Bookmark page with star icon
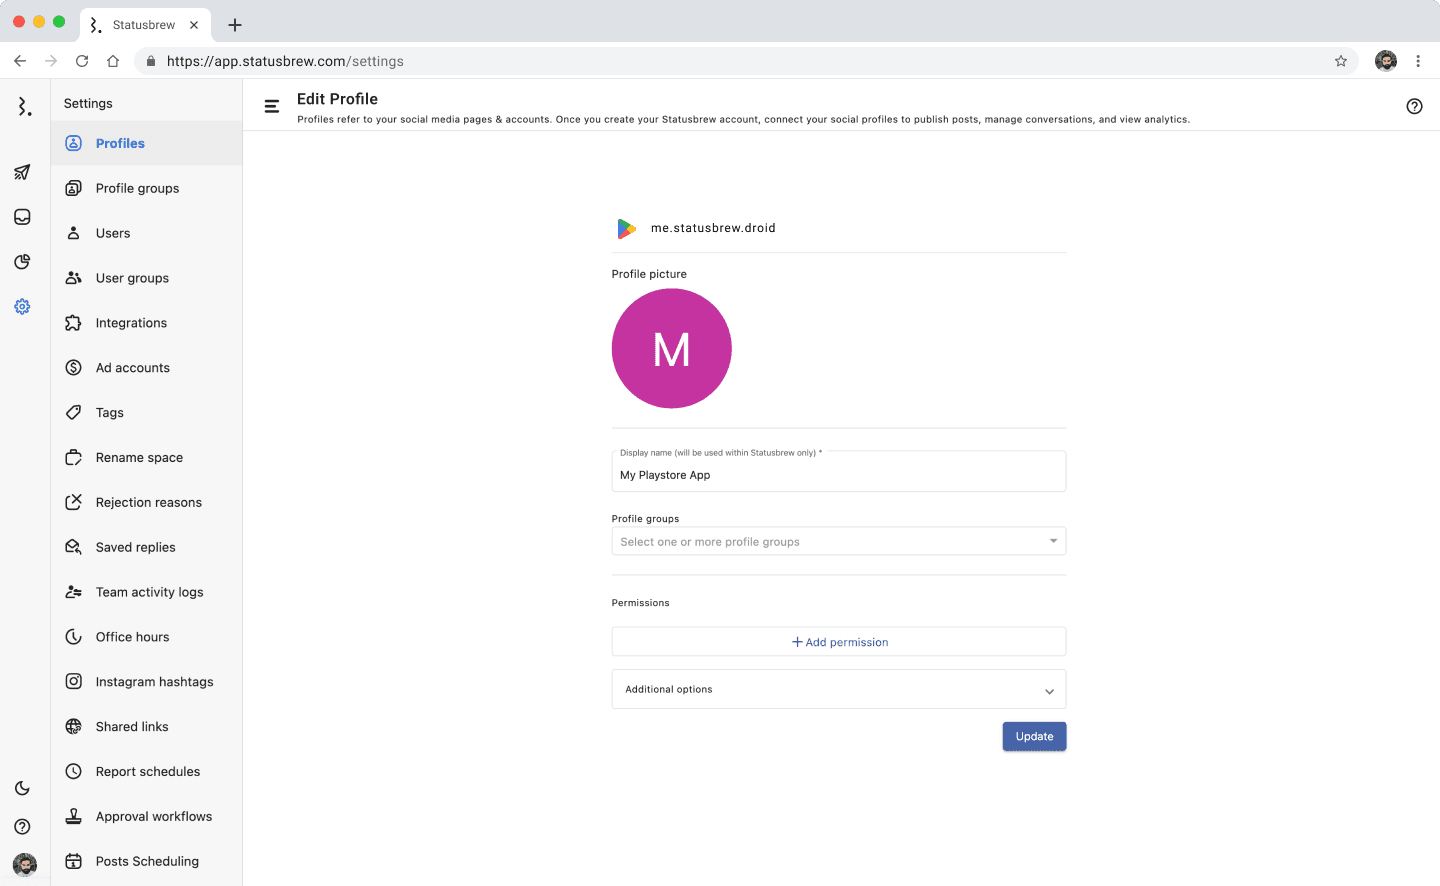 click(x=1340, y=61)
